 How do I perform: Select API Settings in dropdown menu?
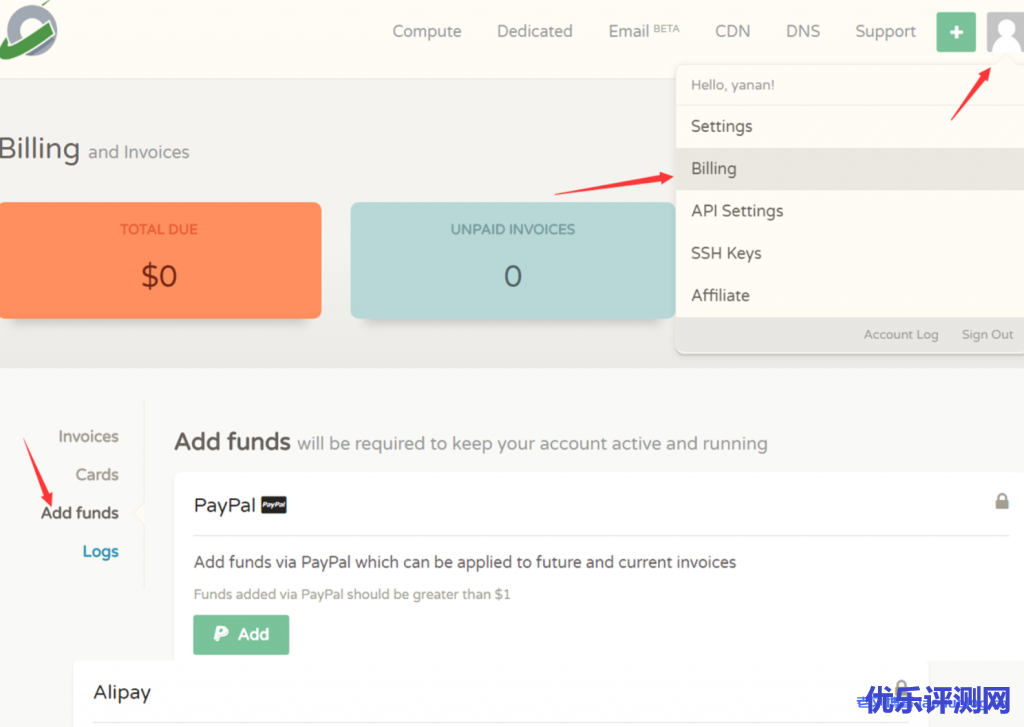point(737,211)
